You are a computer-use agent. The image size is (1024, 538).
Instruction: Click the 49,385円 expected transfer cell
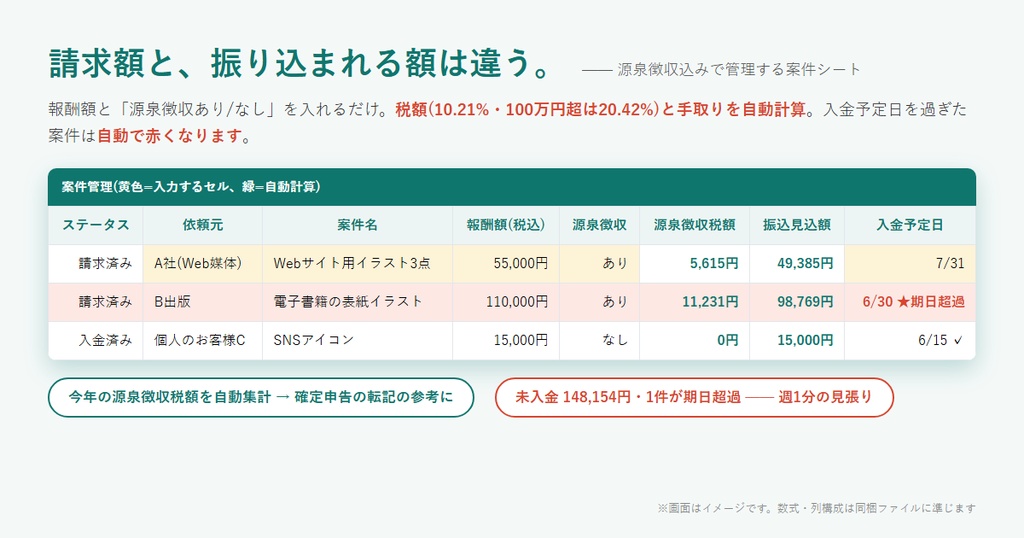point(797,264)
